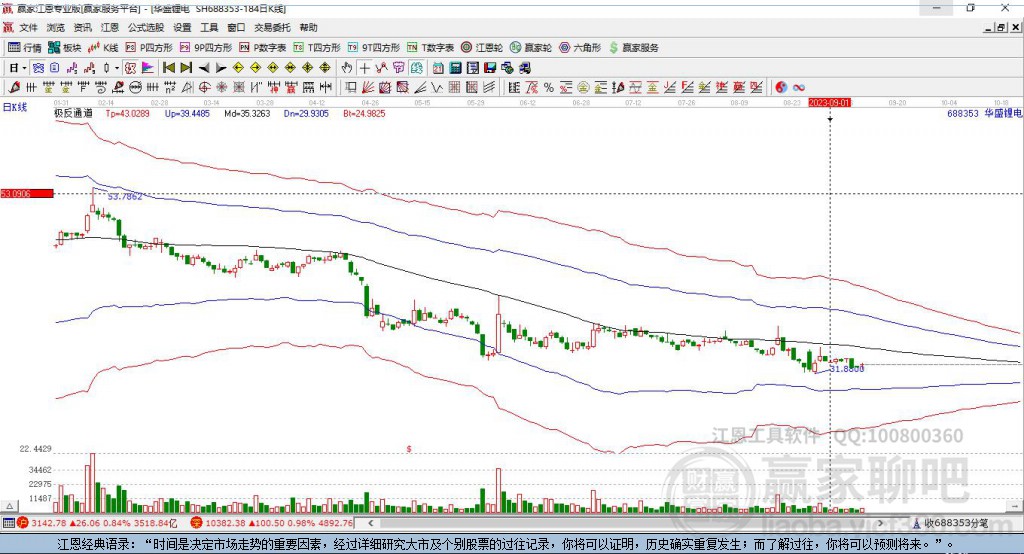This screenshot has width=1024, height=554.
Task: Expand the candlestick chart type dropdown
Action: click(x=117, y=68)
